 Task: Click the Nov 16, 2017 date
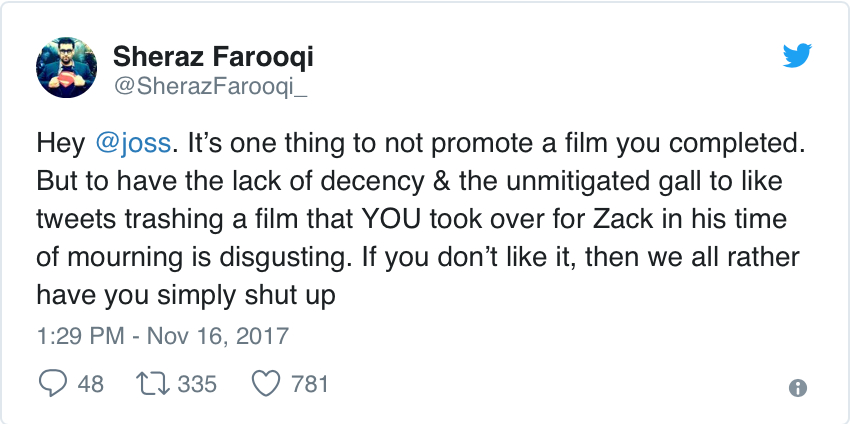point(217,333)
